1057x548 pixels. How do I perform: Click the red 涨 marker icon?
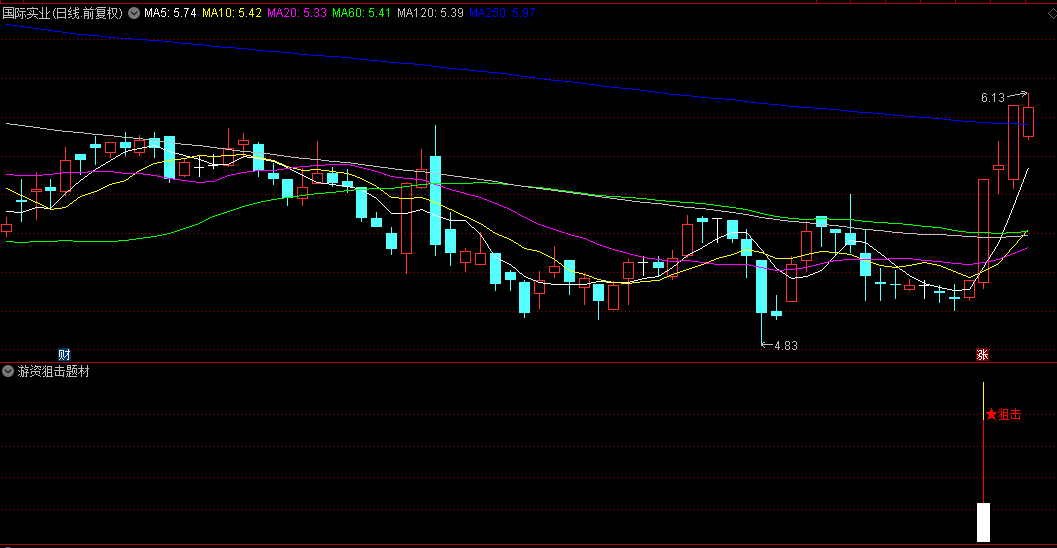click(982, 355)
